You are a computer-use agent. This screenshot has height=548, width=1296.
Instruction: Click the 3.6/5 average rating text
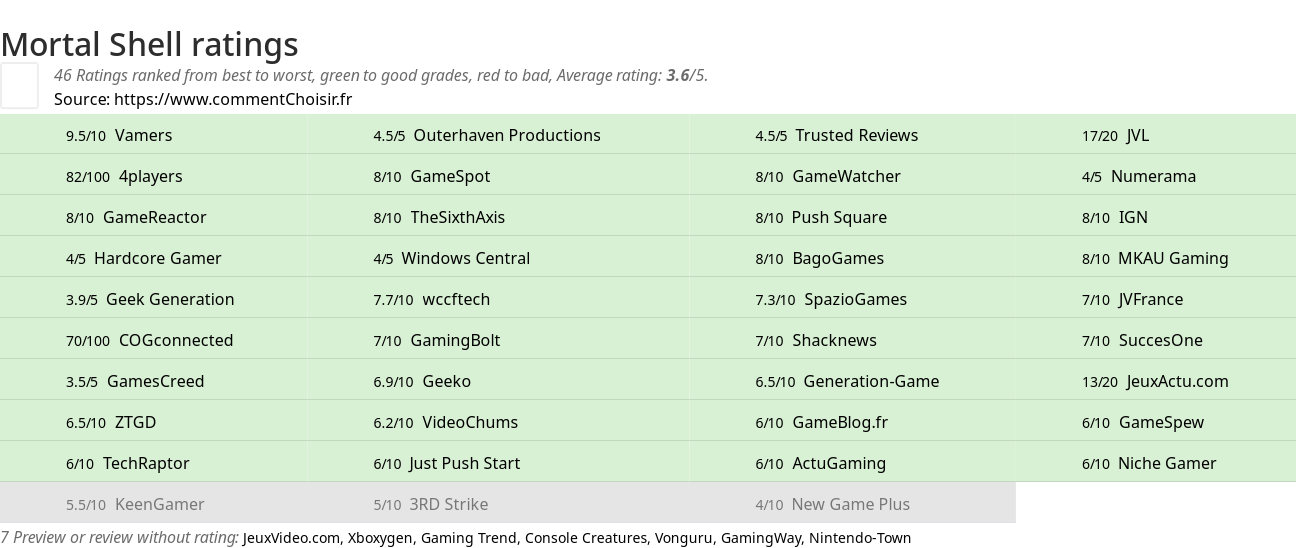pyautogui.click(x=687, y=75)
